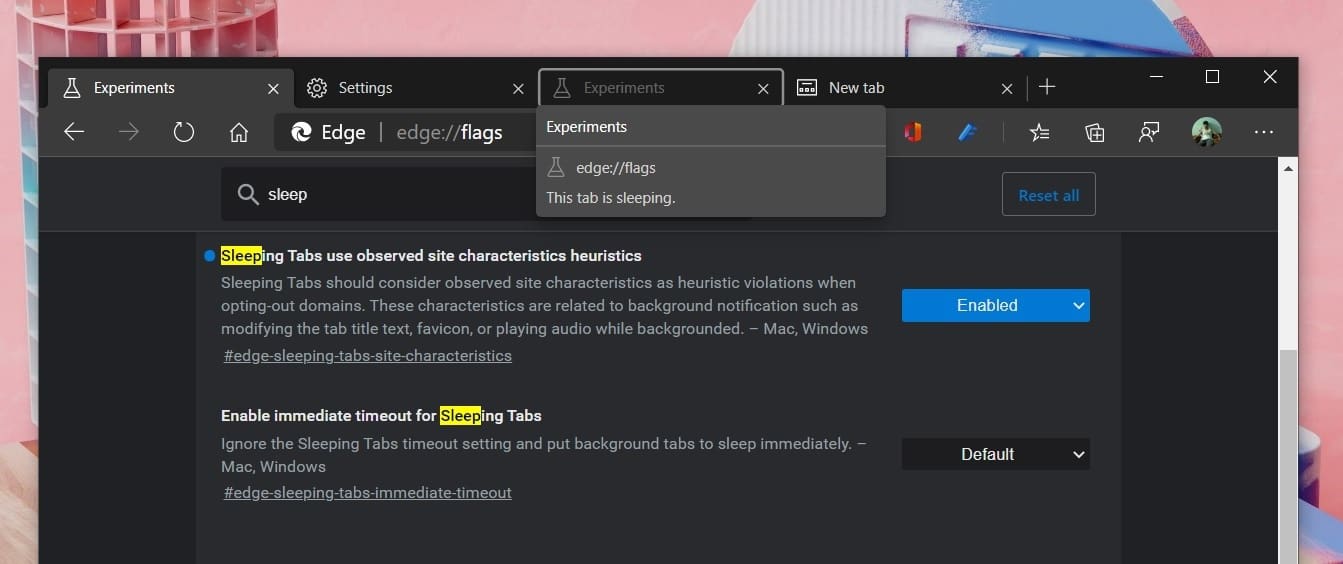Reload the page with the refresh icon
1343x564 pixels.
pos(183,132)
